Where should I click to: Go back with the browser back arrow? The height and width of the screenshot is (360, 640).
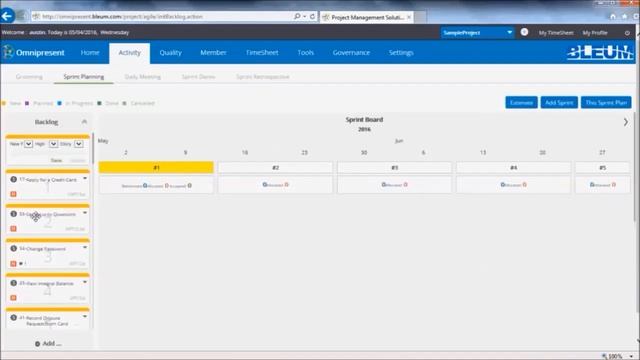7,16
